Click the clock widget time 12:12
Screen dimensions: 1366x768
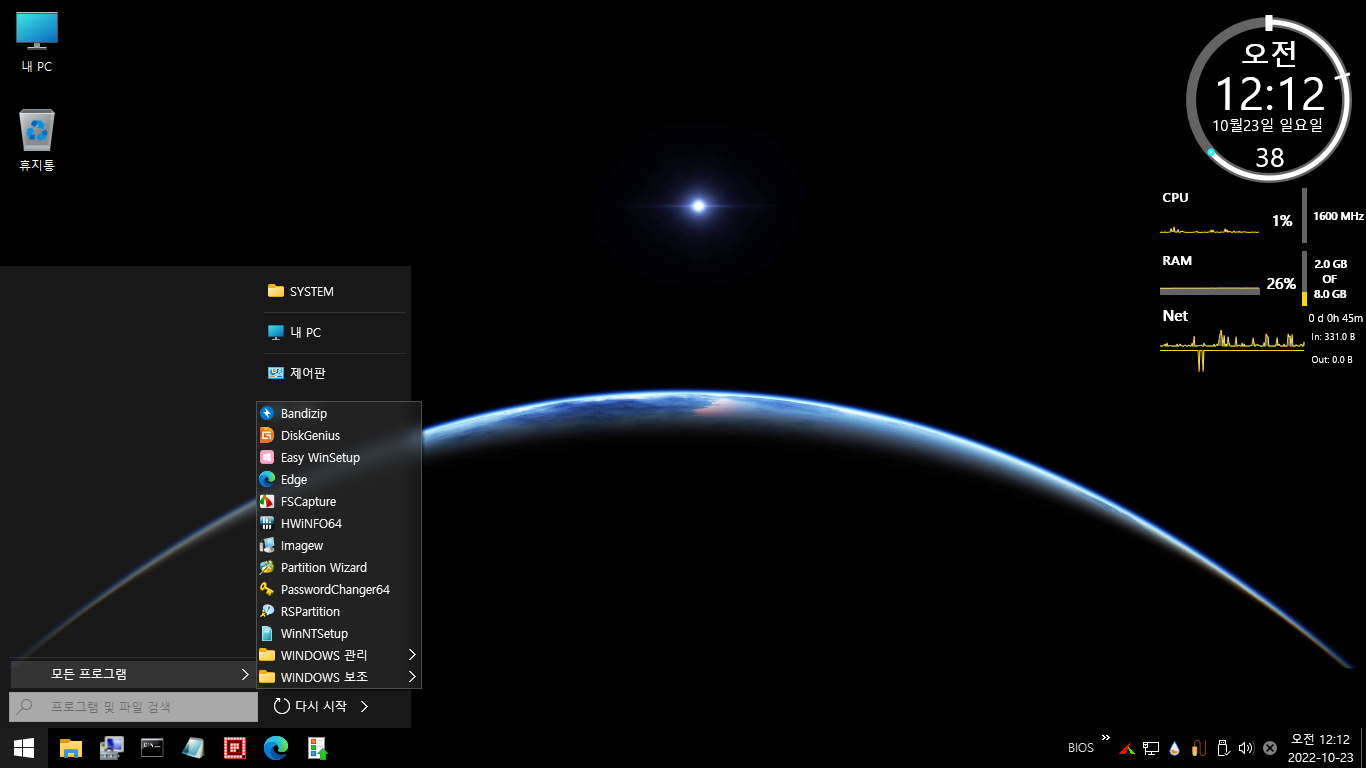tap(1270, 94)
